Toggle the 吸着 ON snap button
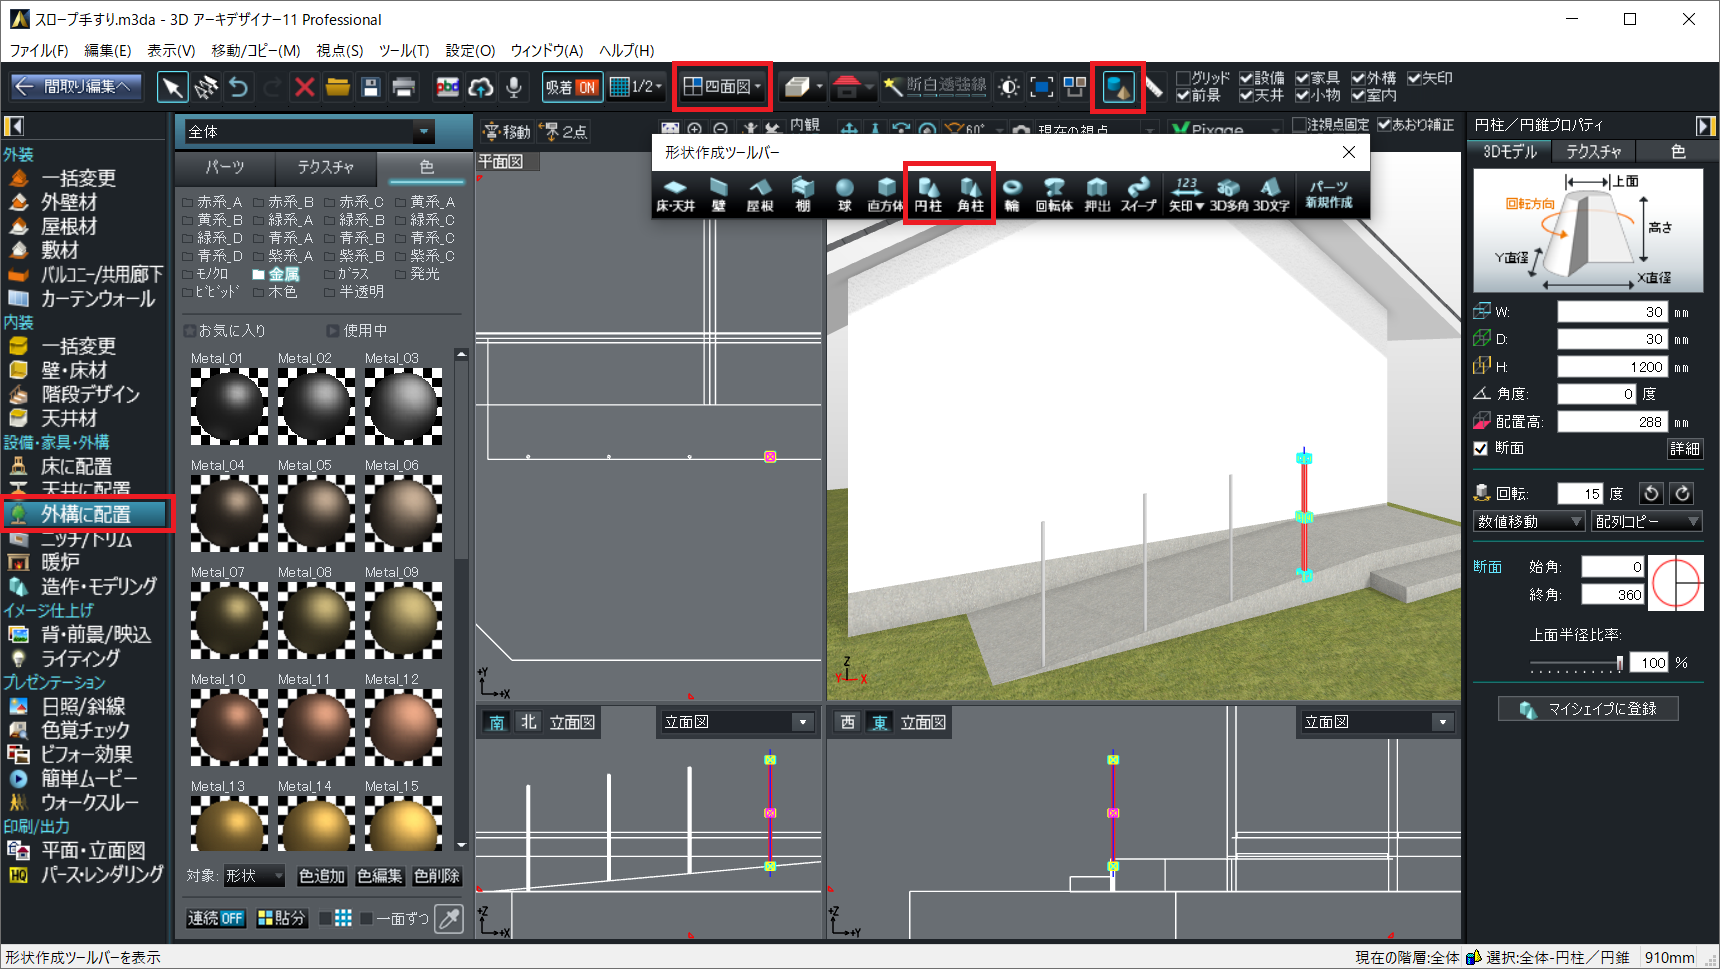 [x=571, y=88]
